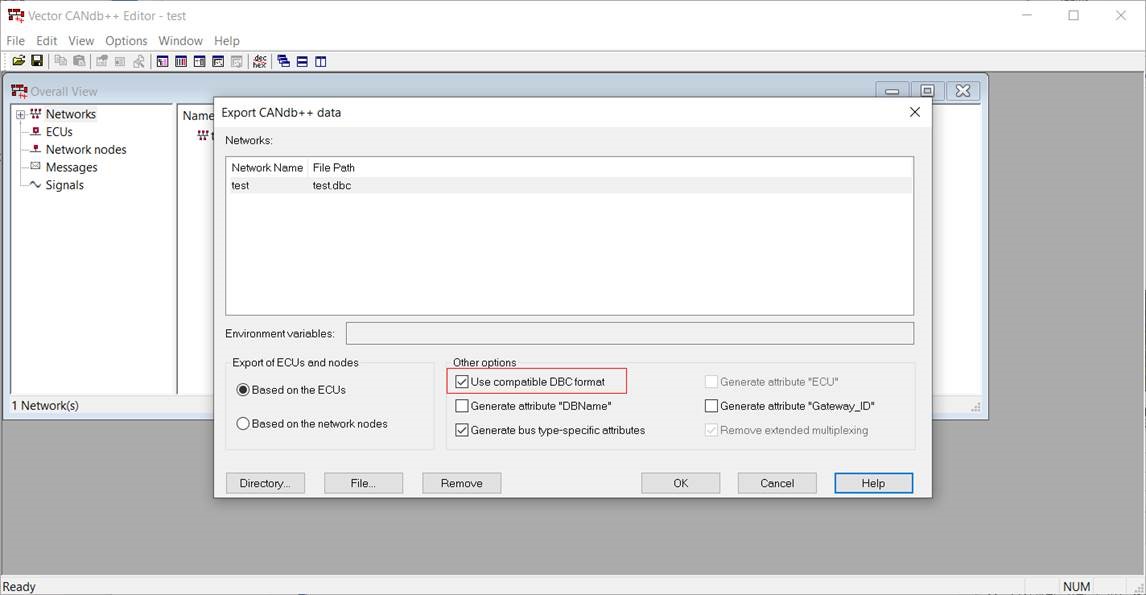Click the Help button in dialog
Screen dimensions: 1146x595
point(873,483)
